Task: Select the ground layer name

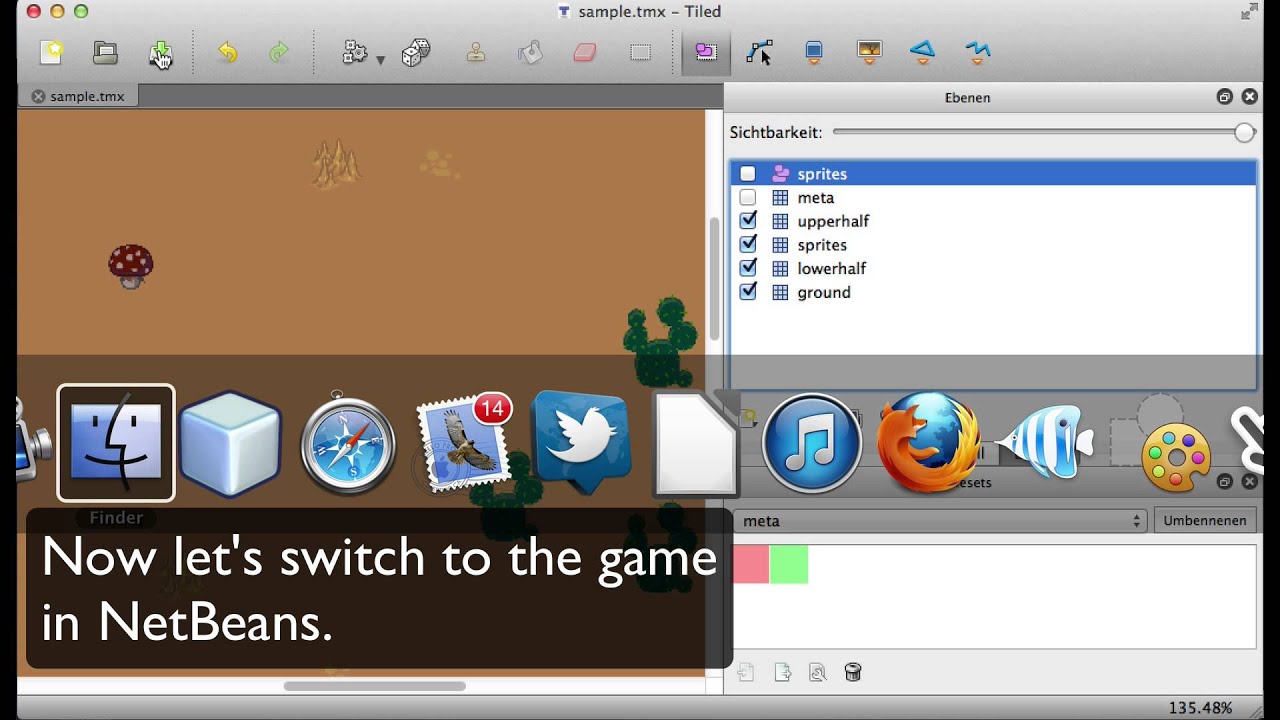Action: [824, 292]
